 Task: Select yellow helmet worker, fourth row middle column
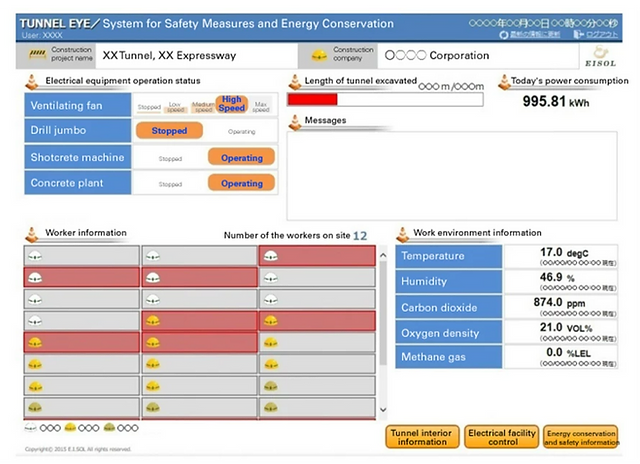point(200,321)
